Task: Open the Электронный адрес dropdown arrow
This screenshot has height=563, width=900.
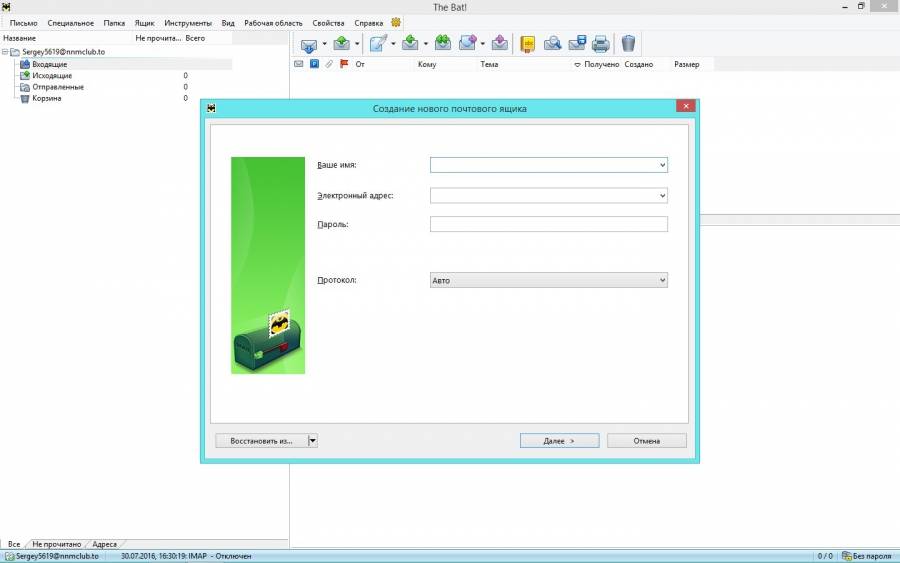Action: pos(662,196)
